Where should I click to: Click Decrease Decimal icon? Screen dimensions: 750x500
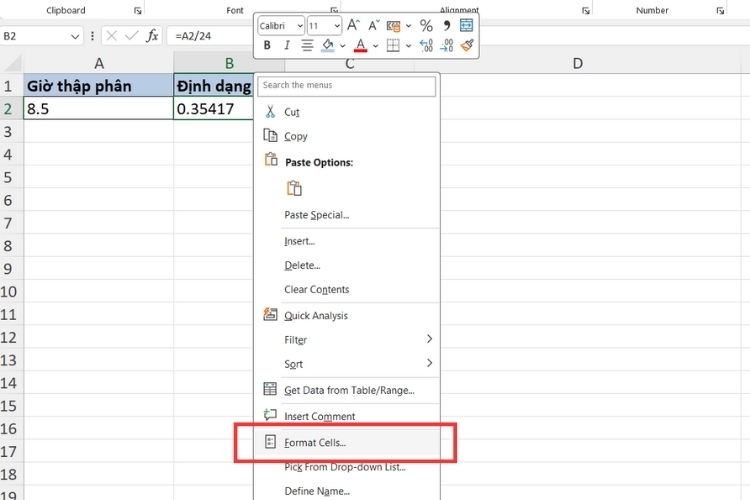(x=447, y=45)
